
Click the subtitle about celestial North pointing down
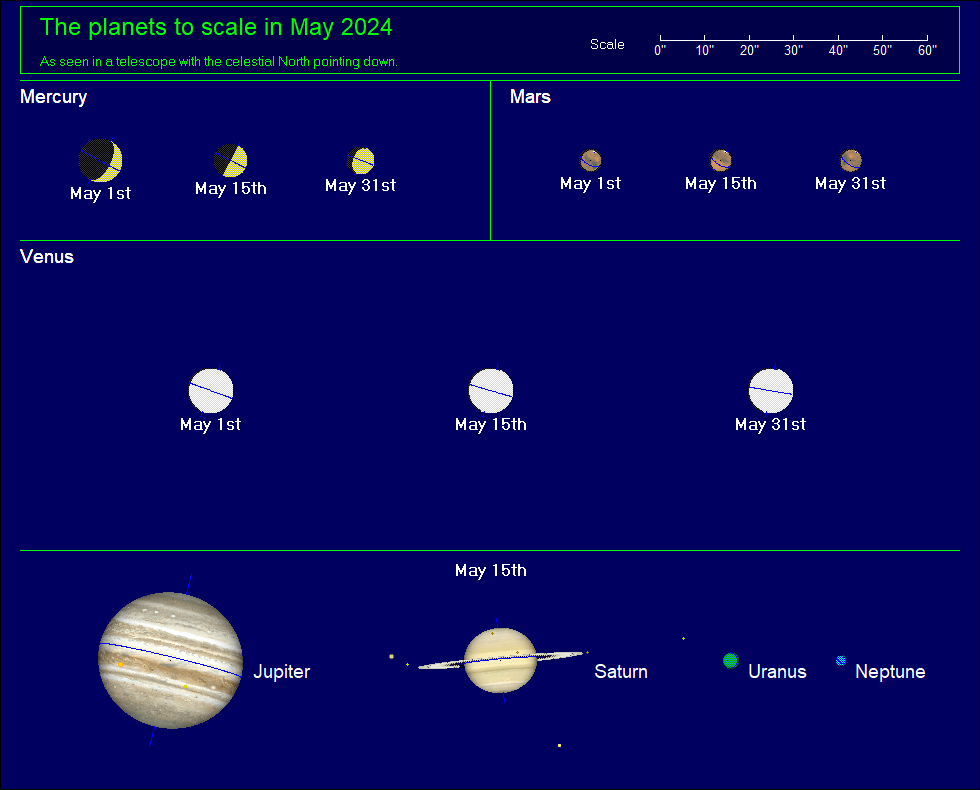tap(219, 61)
